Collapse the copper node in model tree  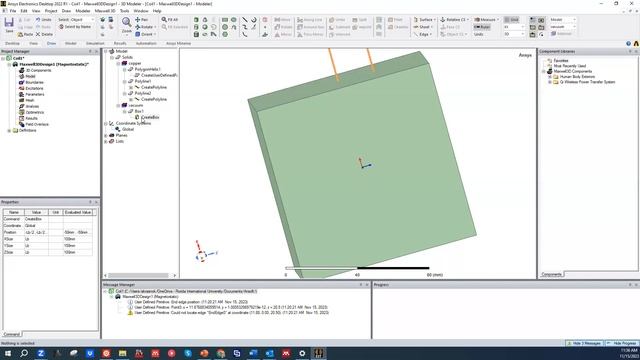118,64
